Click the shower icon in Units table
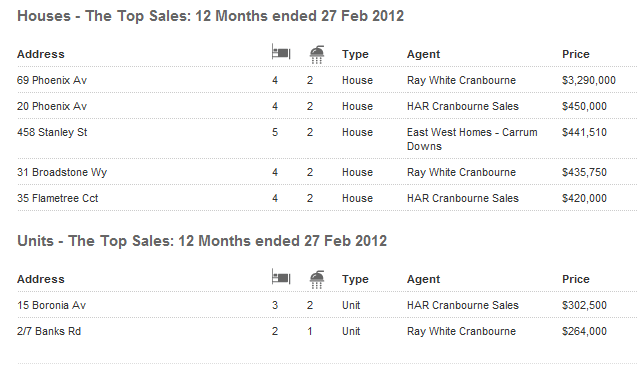Image resolution: width=639 pixels, height=379 pixels. click(317, 280)
